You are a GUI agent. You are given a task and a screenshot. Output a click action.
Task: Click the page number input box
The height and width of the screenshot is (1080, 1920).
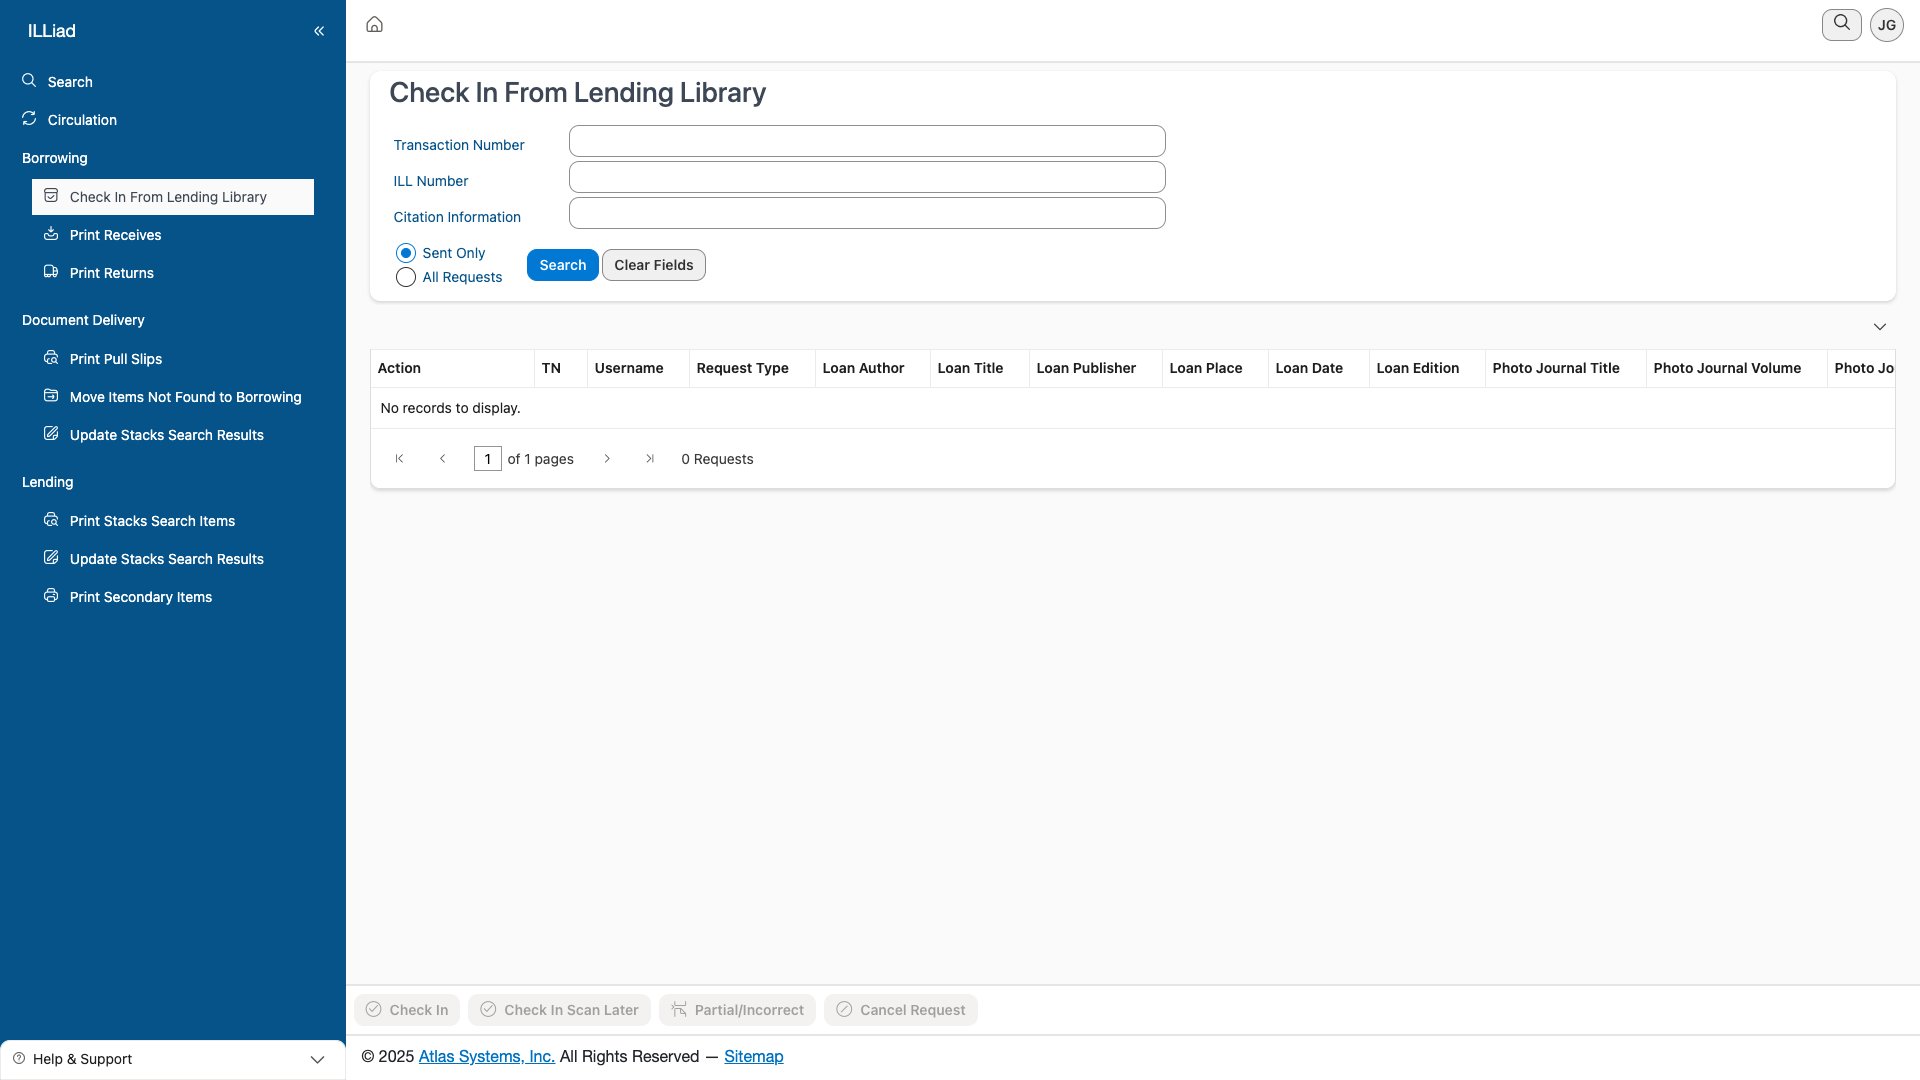coord(488,459)
